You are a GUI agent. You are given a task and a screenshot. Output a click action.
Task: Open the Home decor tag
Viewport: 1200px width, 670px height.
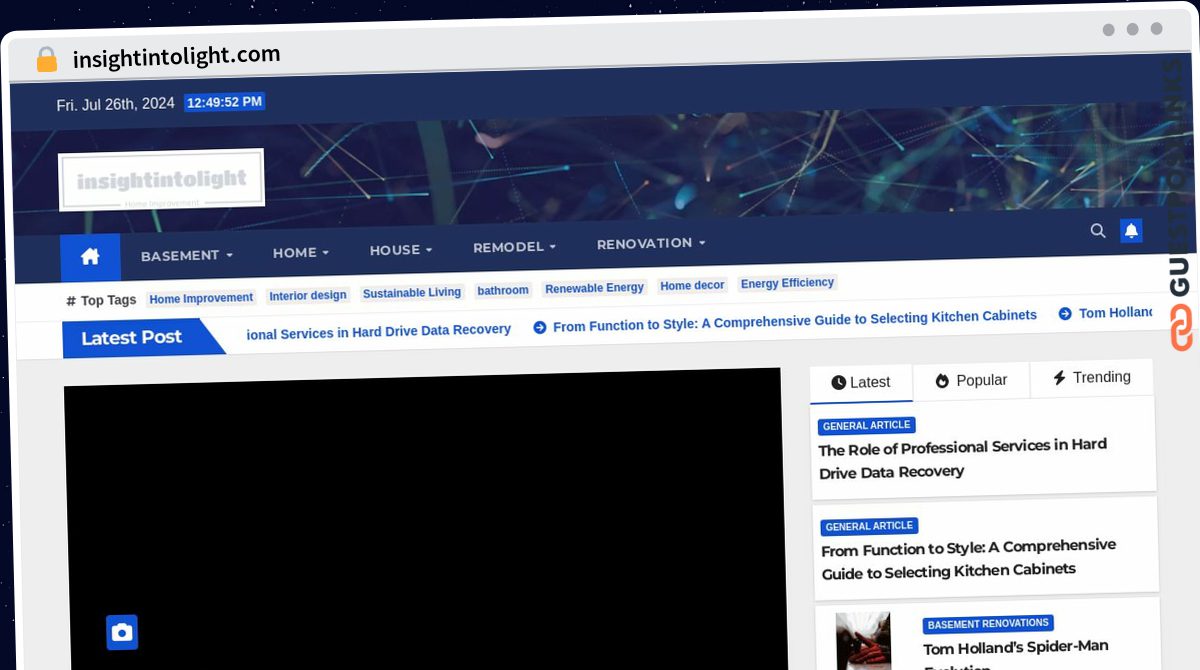pyautogui.click(x=692, y=285)
